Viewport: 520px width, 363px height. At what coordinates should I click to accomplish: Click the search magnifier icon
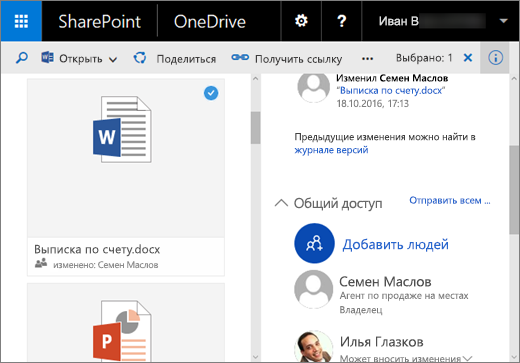point(22,58)
